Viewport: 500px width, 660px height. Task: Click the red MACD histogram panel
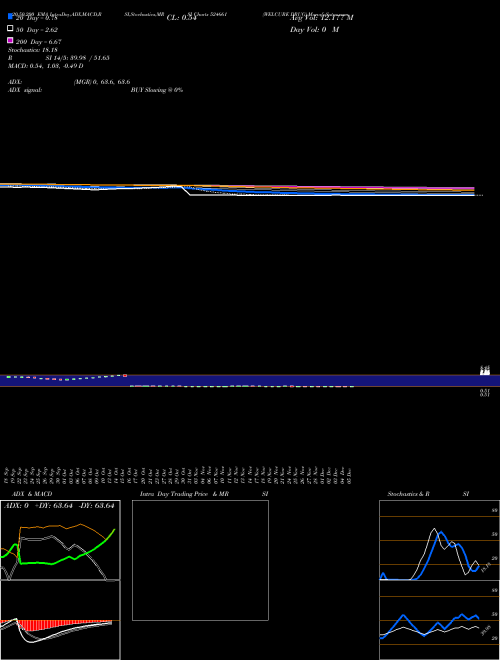click(x=60, y=620)
